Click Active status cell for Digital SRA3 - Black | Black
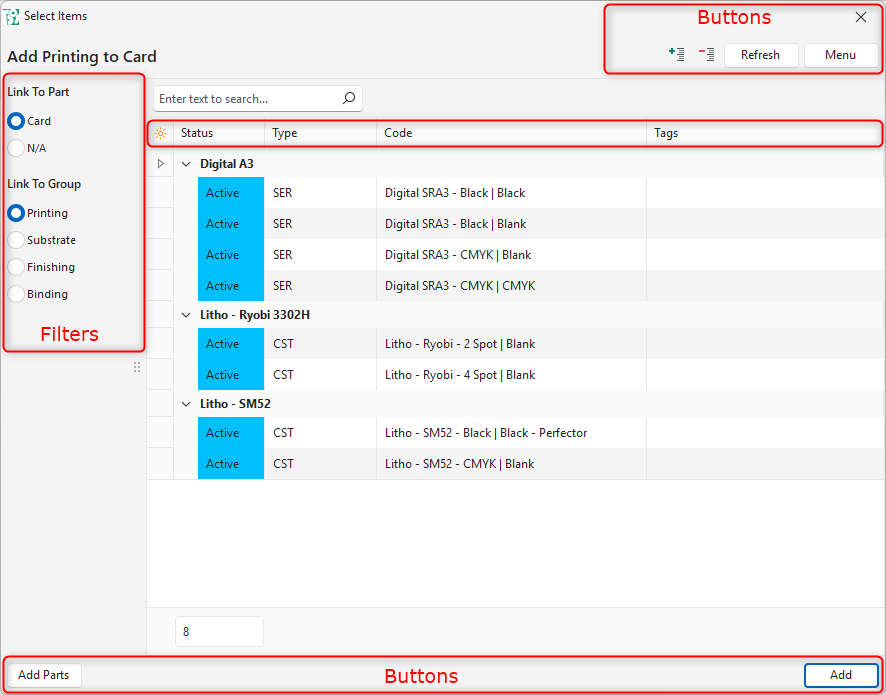The width and height of the screenshot is (886, 695). click(x=231, y=193)
